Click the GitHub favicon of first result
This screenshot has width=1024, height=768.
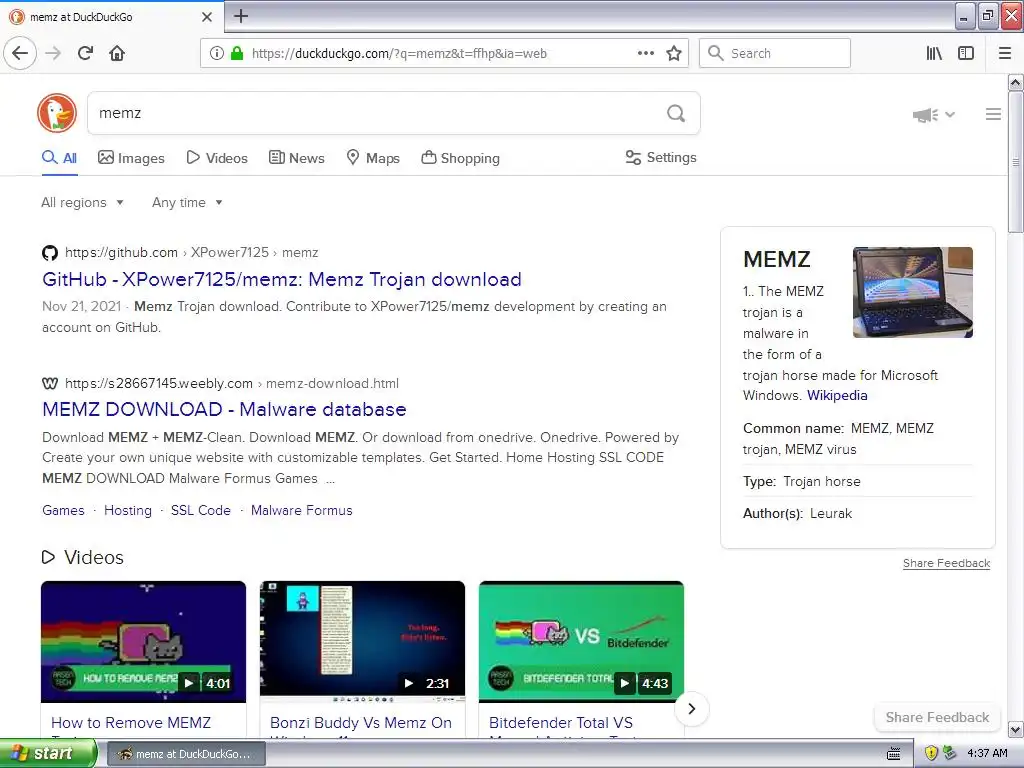click(50, 253)
